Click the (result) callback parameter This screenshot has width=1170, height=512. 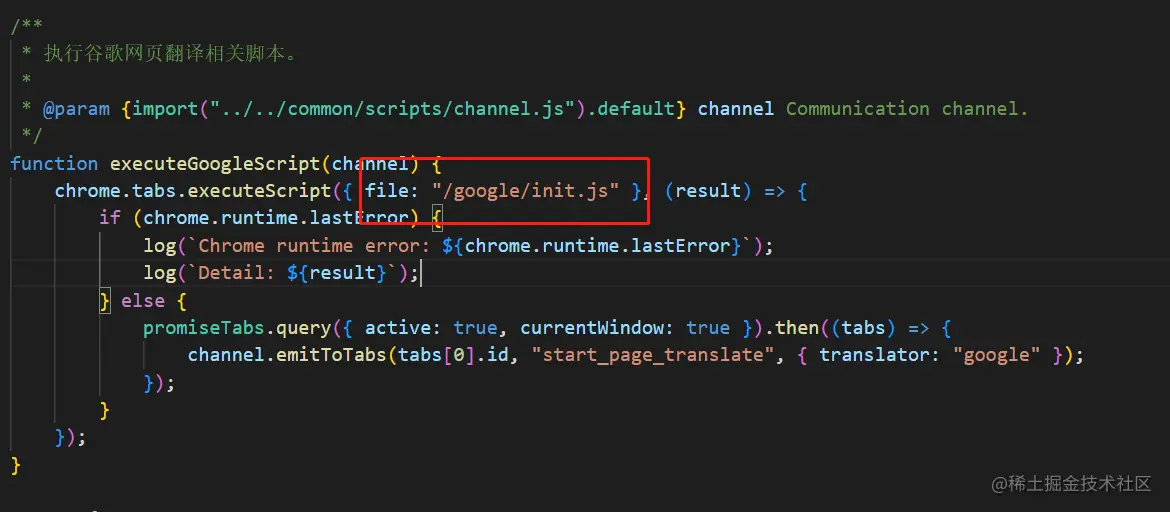(x=707, y=191)
